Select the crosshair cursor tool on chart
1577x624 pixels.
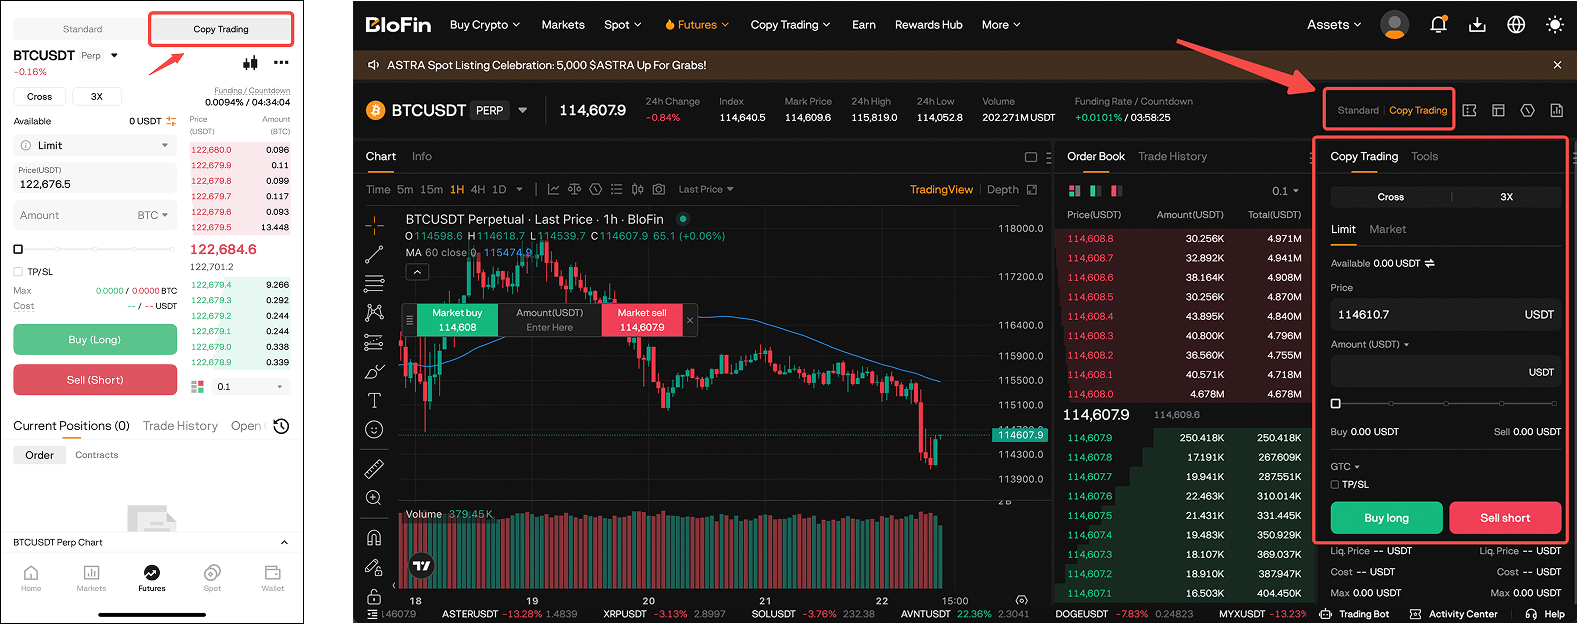(x=374, y=224)
